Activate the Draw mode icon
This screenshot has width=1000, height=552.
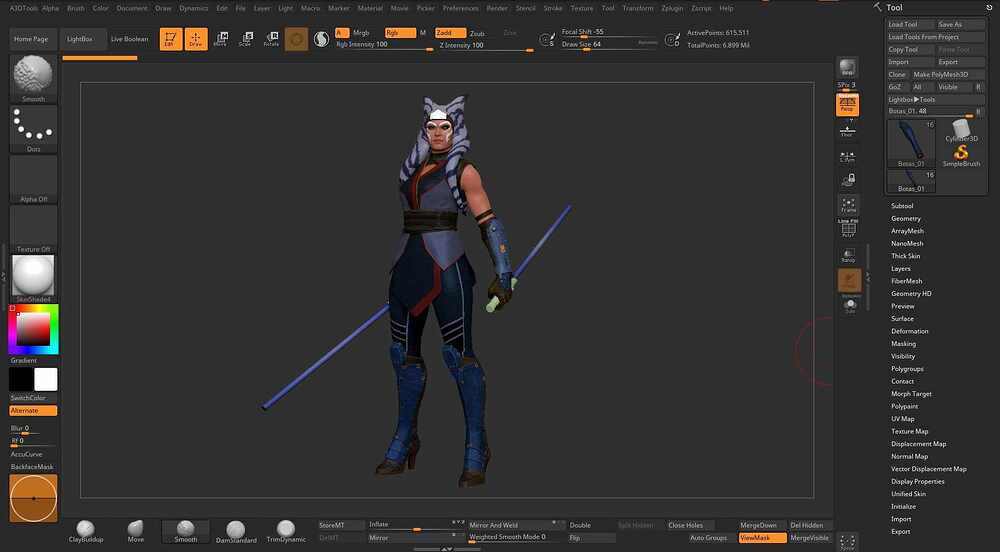coord(196,40)
